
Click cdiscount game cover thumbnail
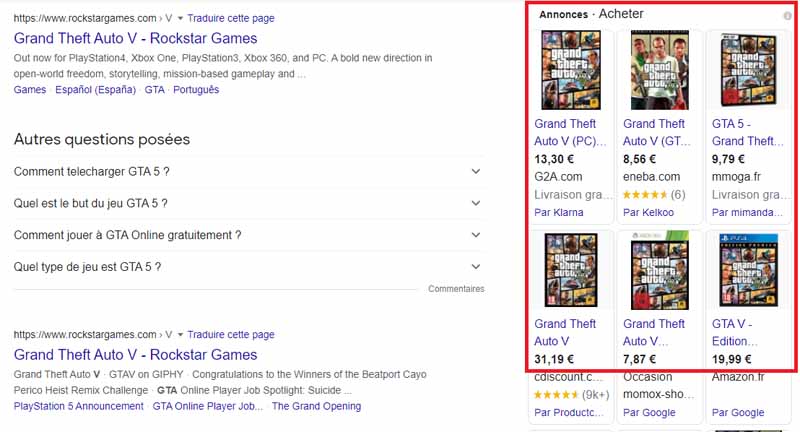point(571,270)
